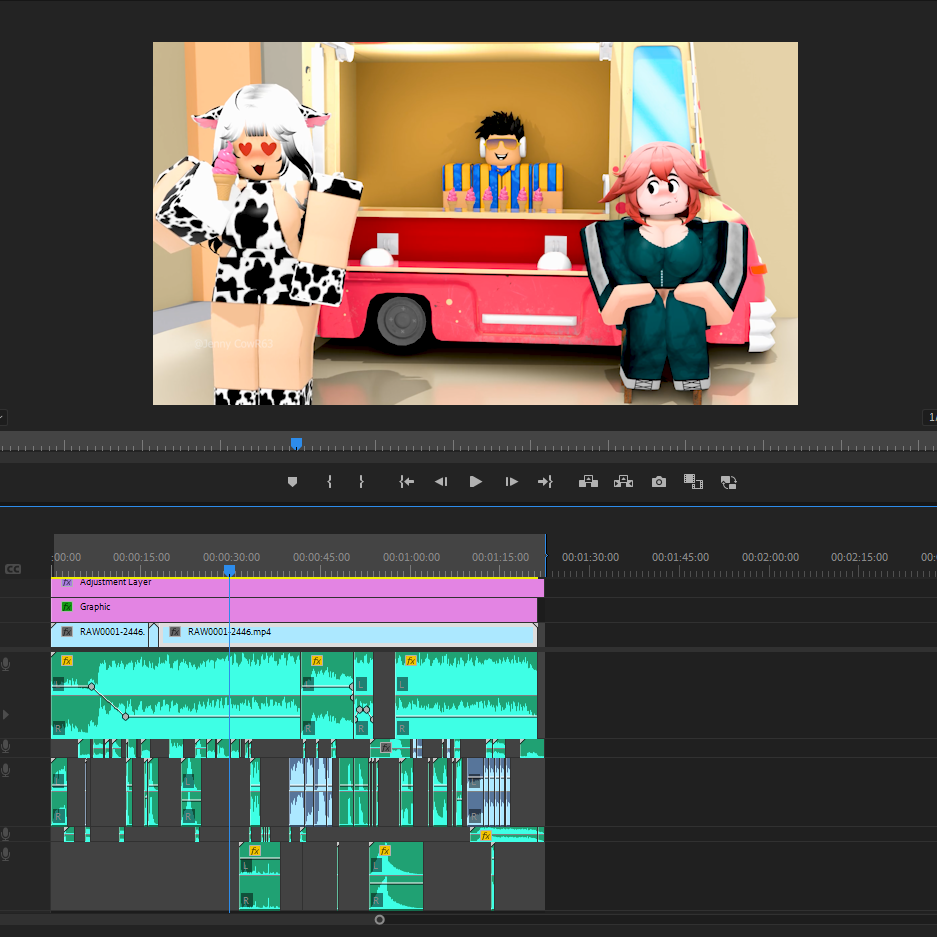937x937 pixels.
Task: Click the microphone icon on the bottom audio track
Action: (6, 855)
